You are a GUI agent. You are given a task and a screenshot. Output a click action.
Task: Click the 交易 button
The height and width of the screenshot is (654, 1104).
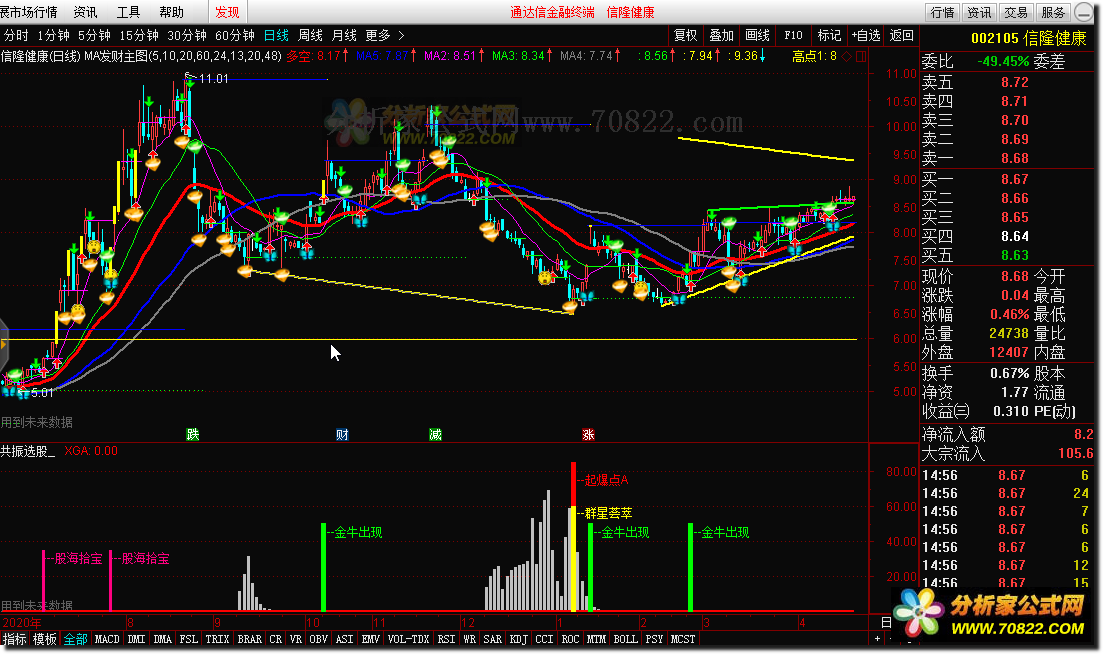coord(1016,12)
